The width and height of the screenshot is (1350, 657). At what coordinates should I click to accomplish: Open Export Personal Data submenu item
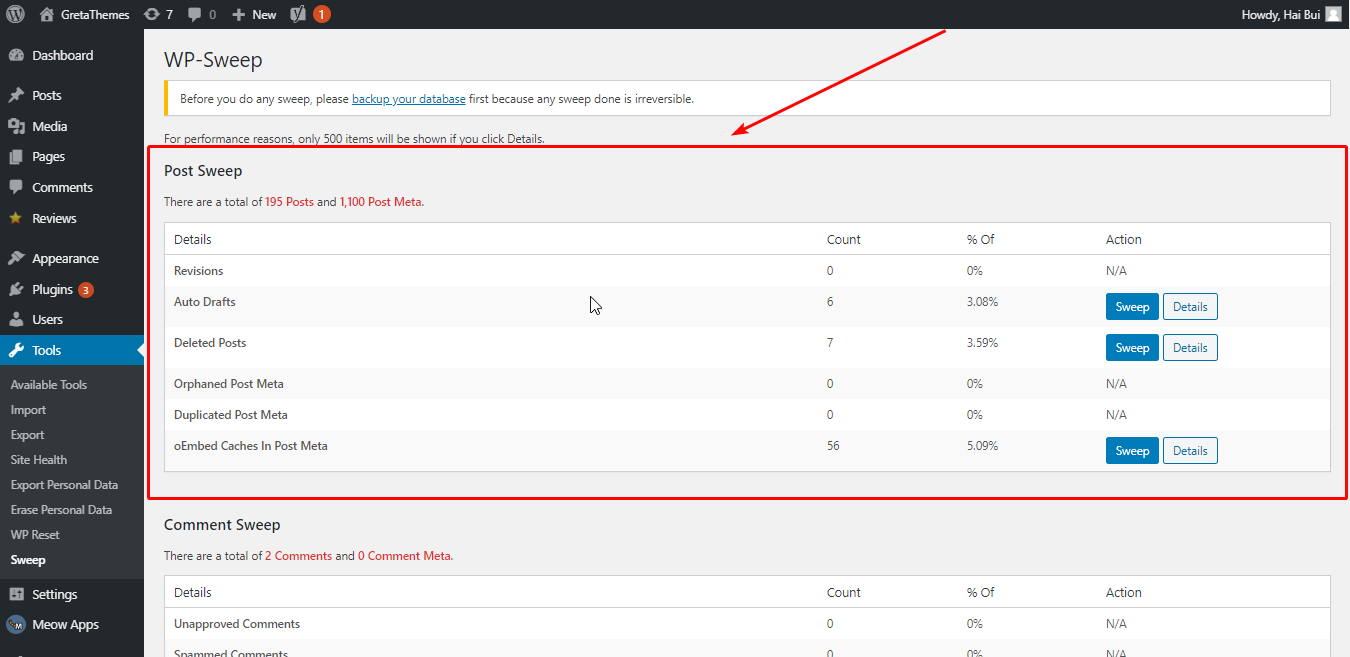[64, 485]
